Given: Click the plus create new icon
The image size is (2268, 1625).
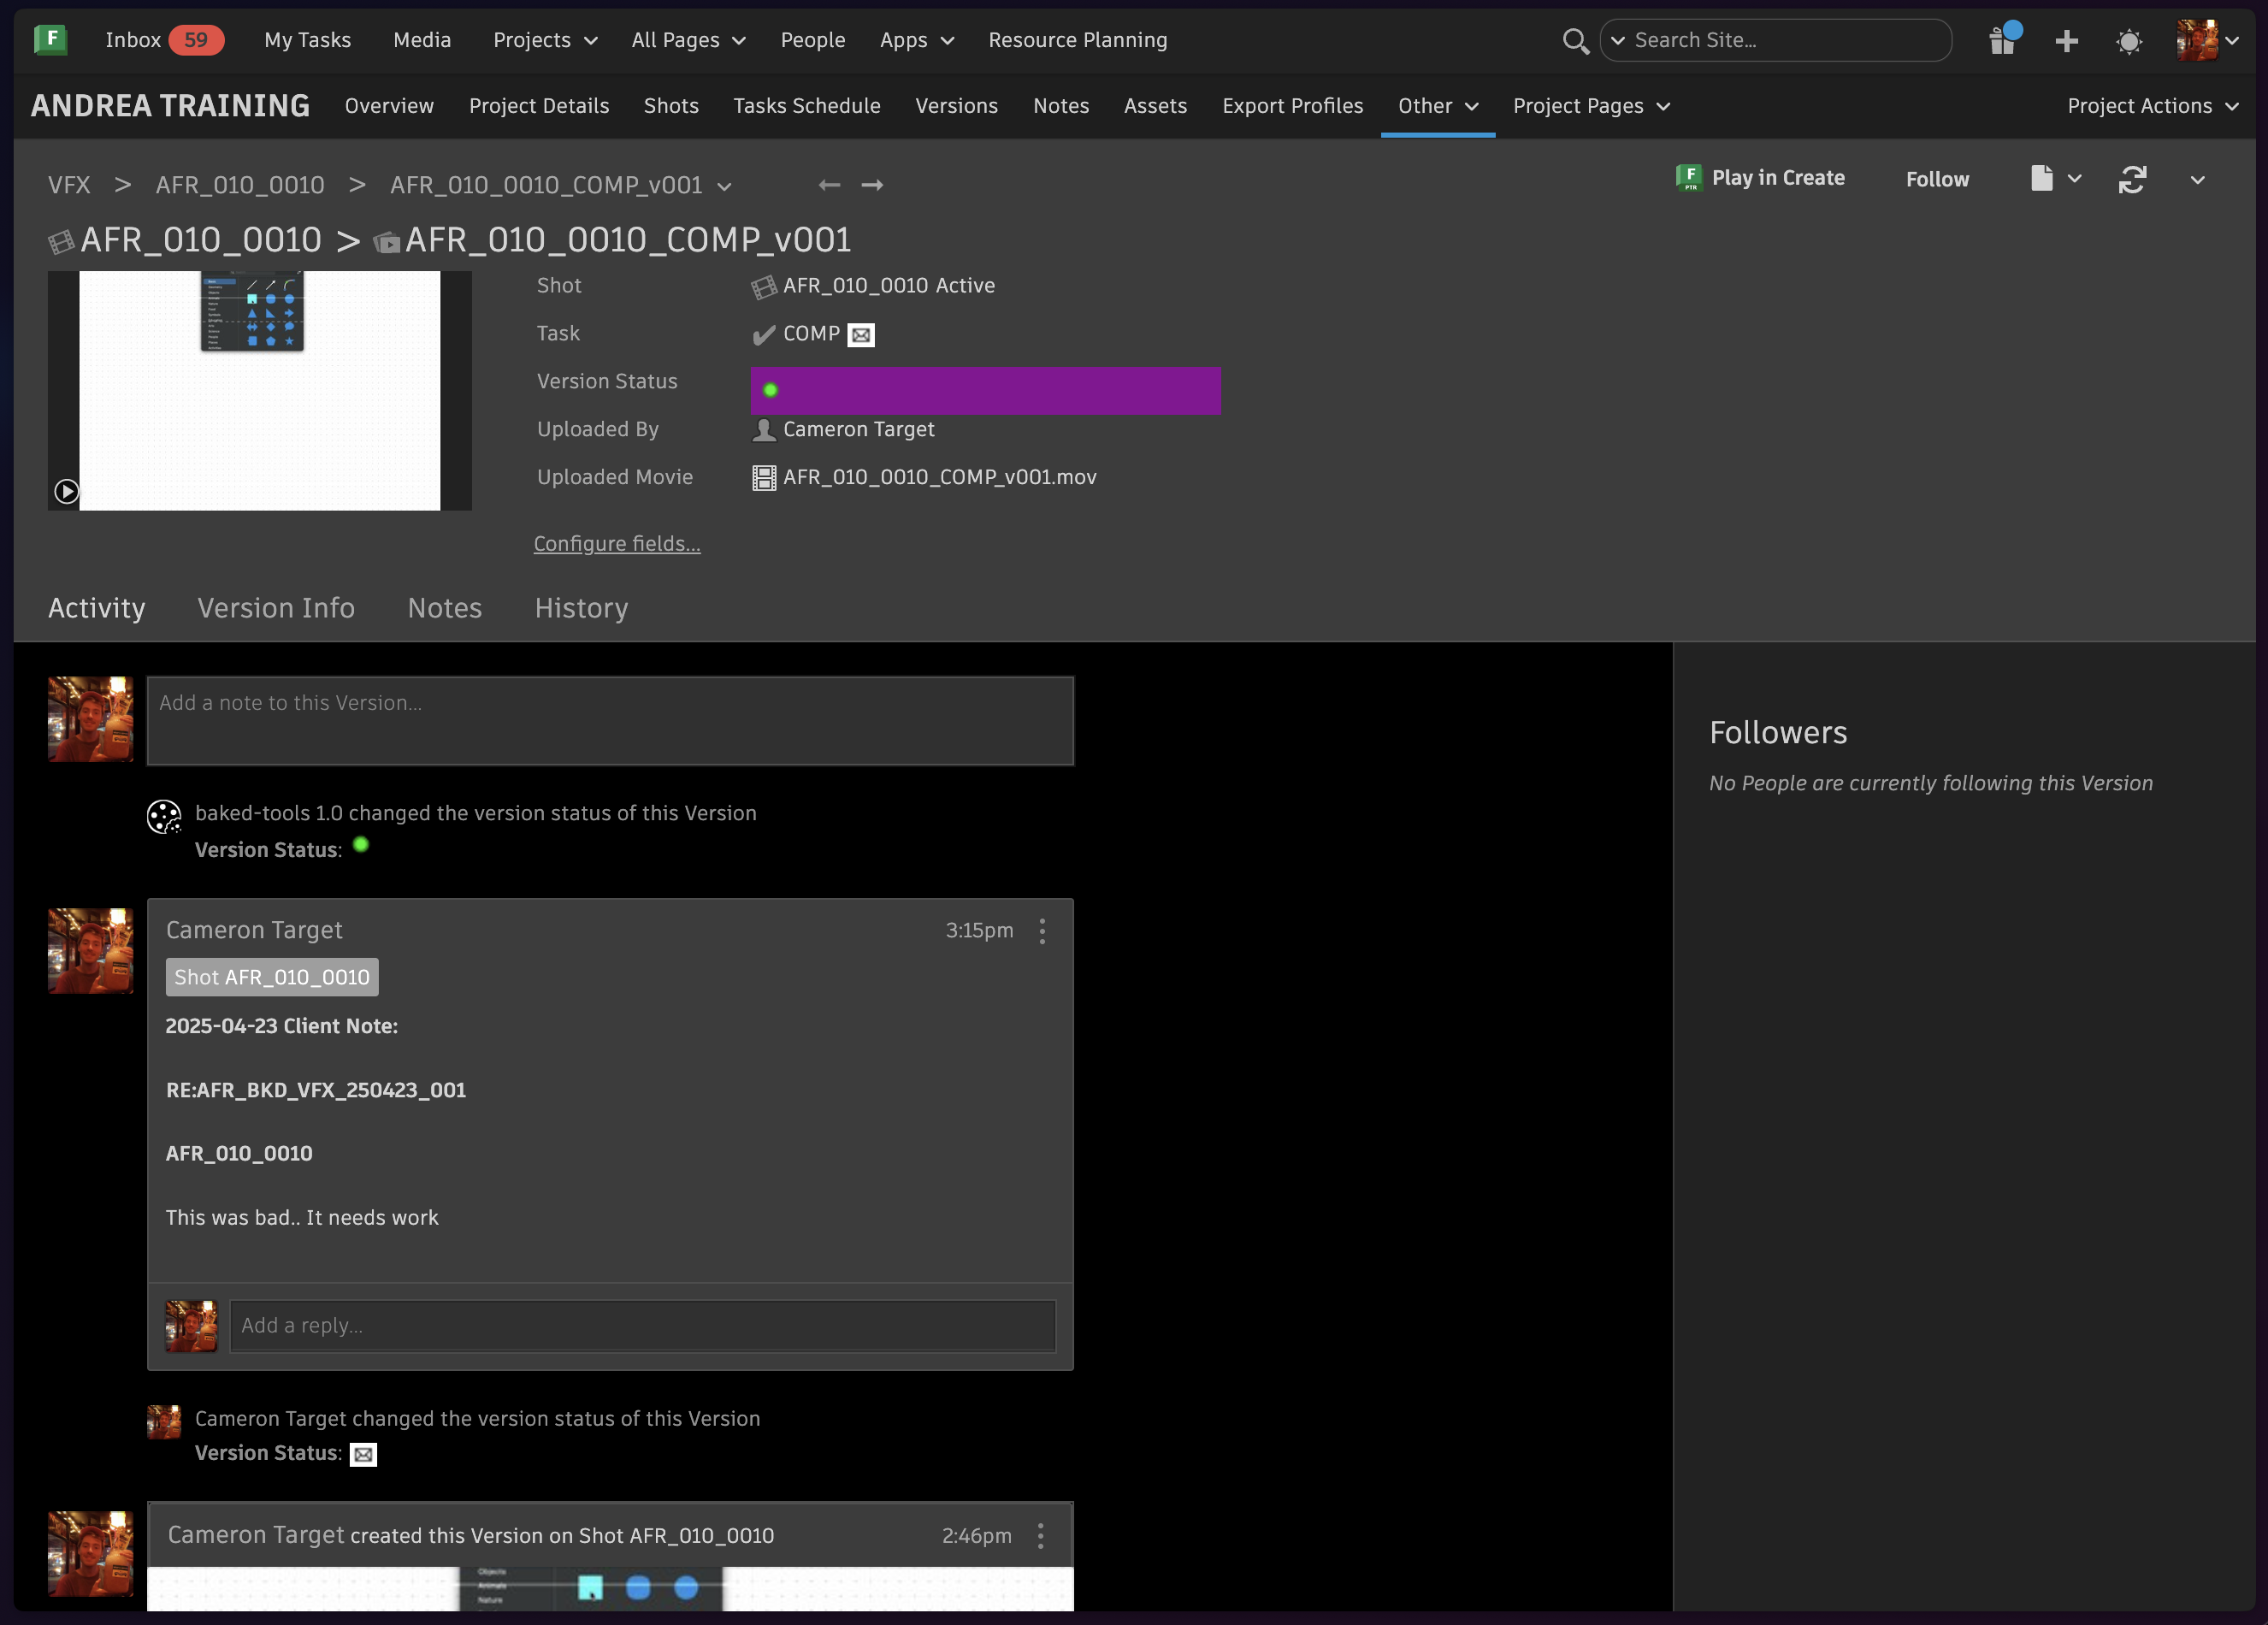Looking at the screenshot, I should 2066,41.
